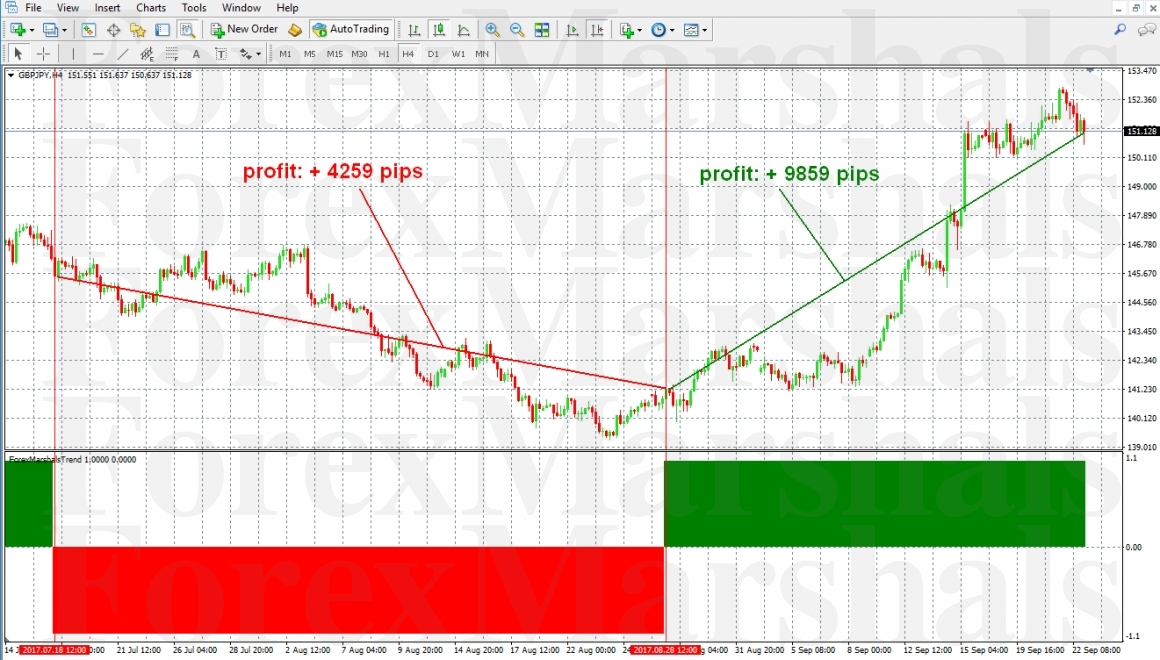Open the Charts menu
This screenshot has width=1160, height=660.
(x=151, y=7)
